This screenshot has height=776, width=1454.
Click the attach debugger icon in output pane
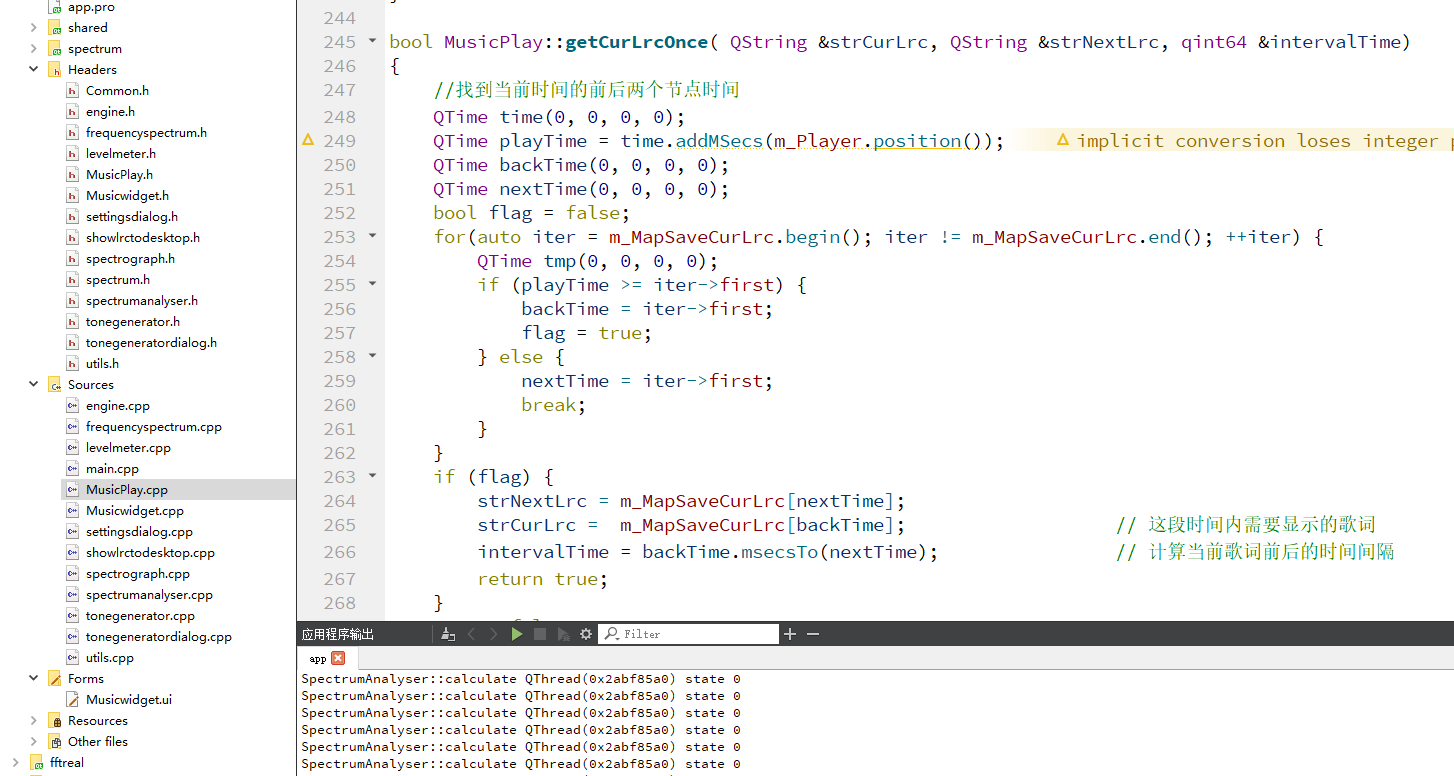[x=563, y=634]
